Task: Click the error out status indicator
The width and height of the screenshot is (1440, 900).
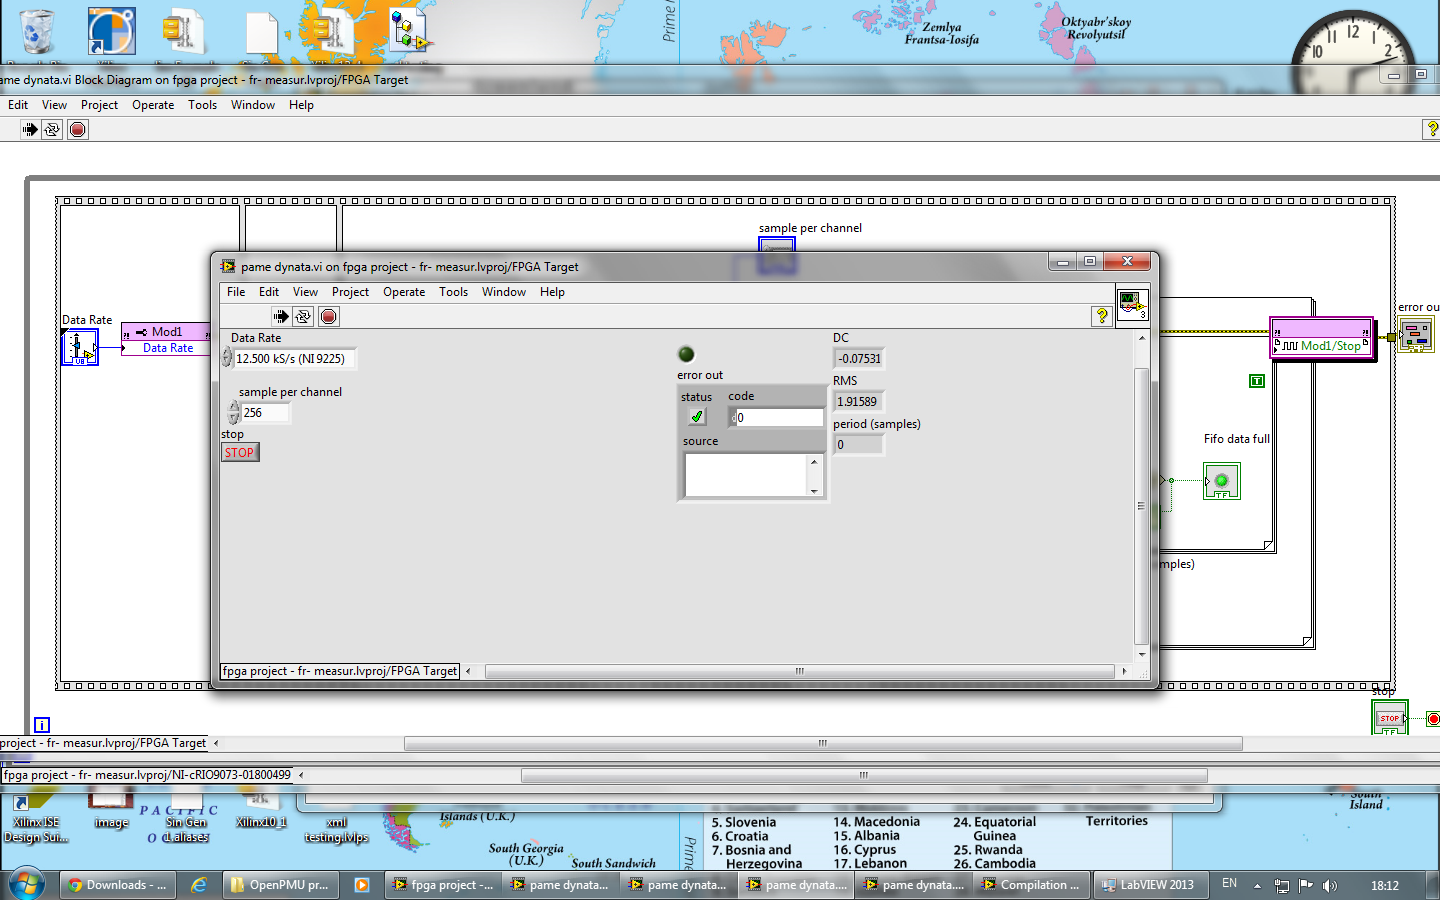Action: [x=697, y=417]
